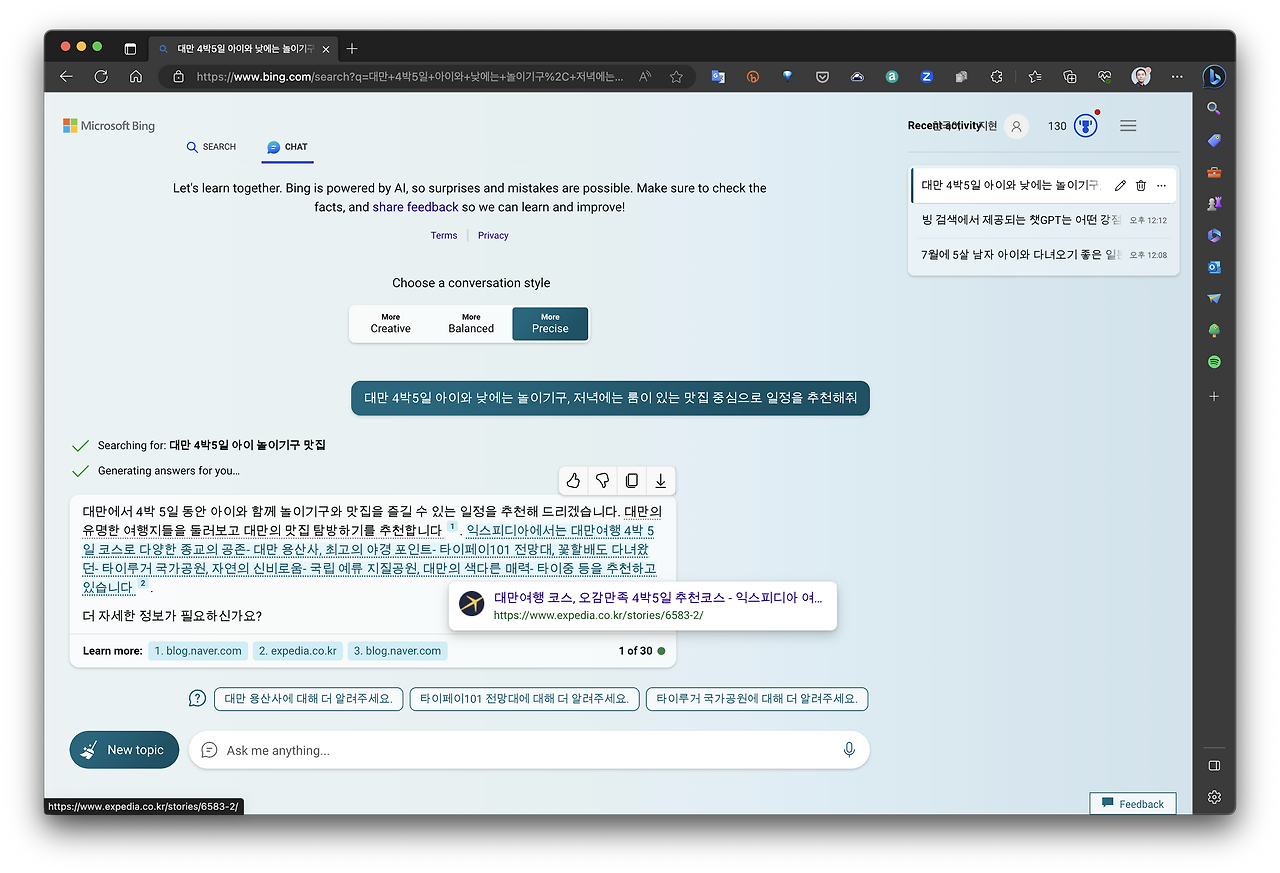Close the Bing search browser tab
Screen dimensions: 1280x873
(325, 48)
